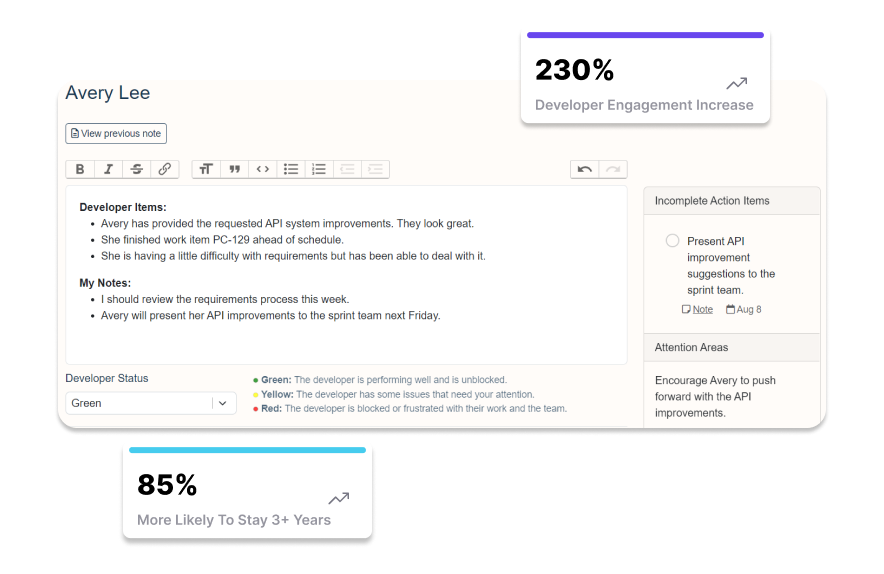The image size is (884, 574).
Task: Insert a hyperlink into the note
Action: 165,169
